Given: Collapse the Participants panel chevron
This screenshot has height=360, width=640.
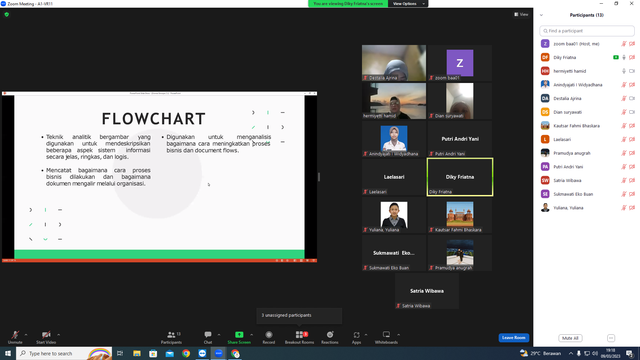Looking at the screenshot, I should [541, 15].
